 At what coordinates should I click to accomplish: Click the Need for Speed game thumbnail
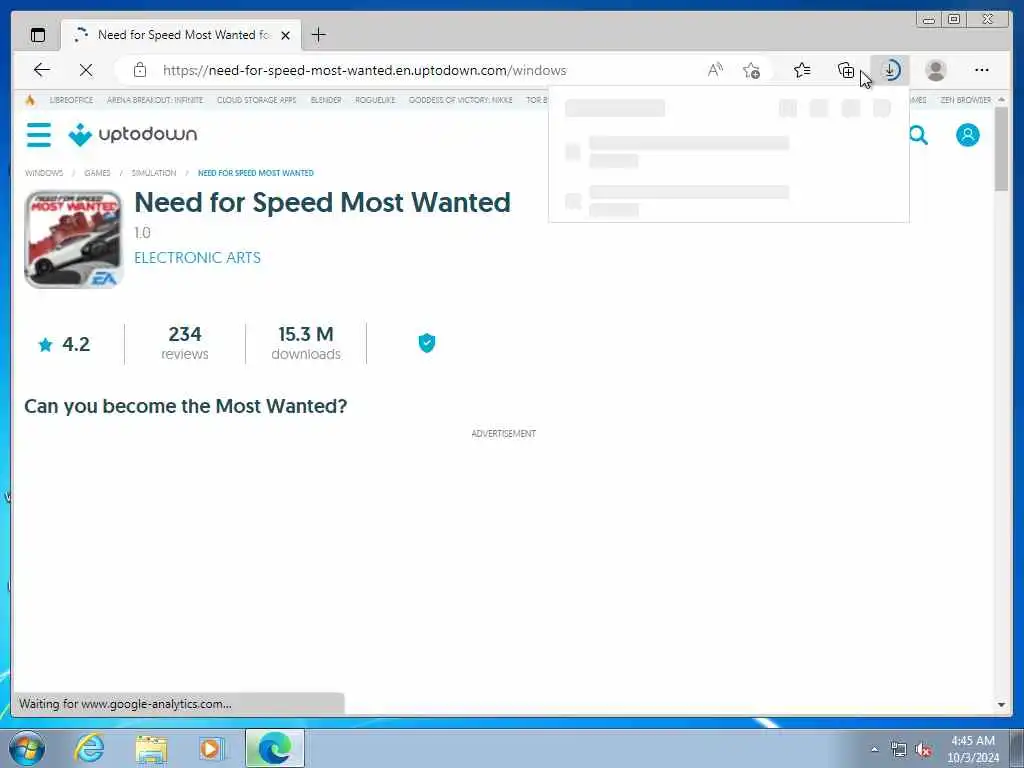point(74,239)
